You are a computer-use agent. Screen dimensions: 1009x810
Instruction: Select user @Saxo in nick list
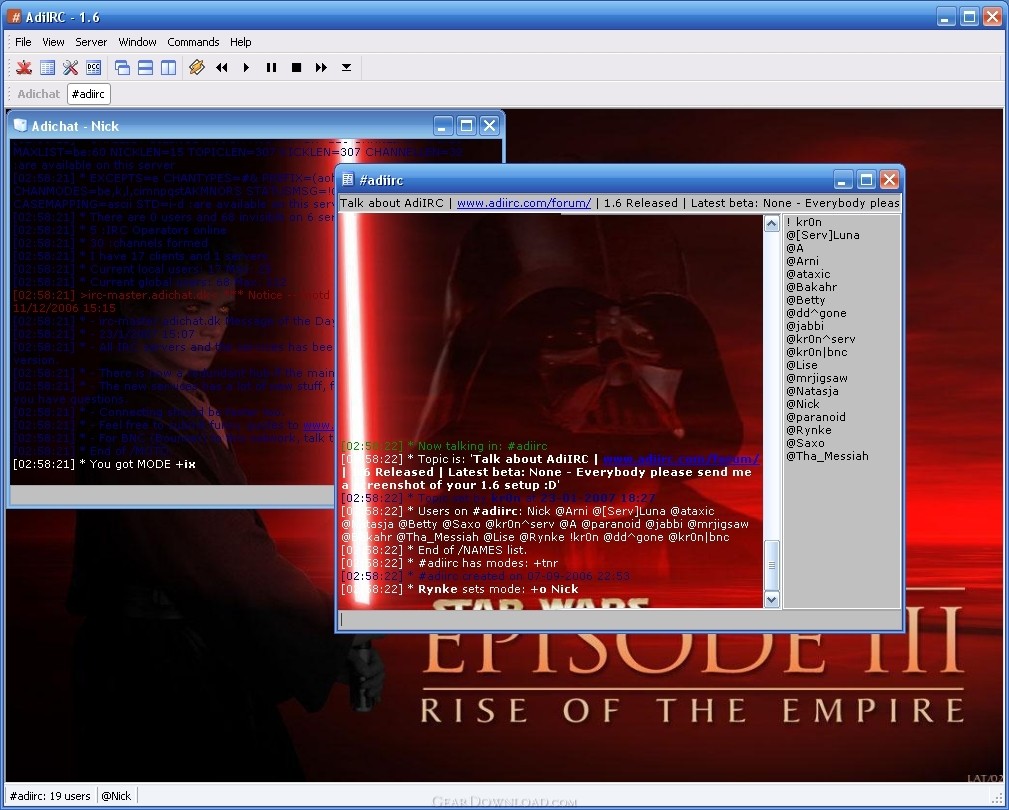pos(805,443)
